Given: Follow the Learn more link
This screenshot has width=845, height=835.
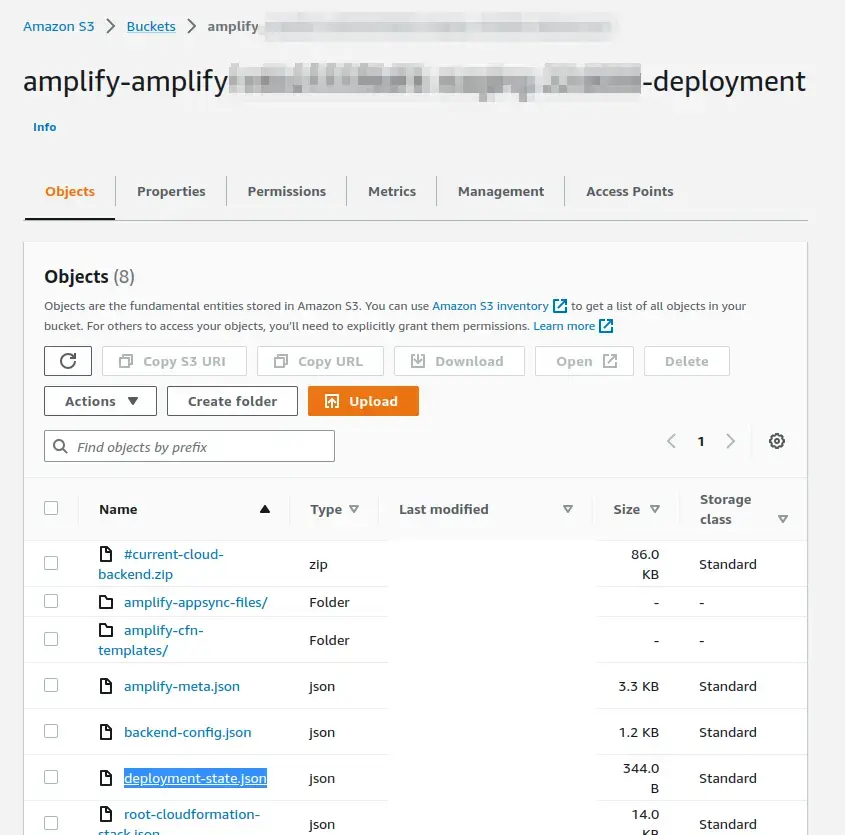Looking at the screenshot, I should [x=564, y=326].
